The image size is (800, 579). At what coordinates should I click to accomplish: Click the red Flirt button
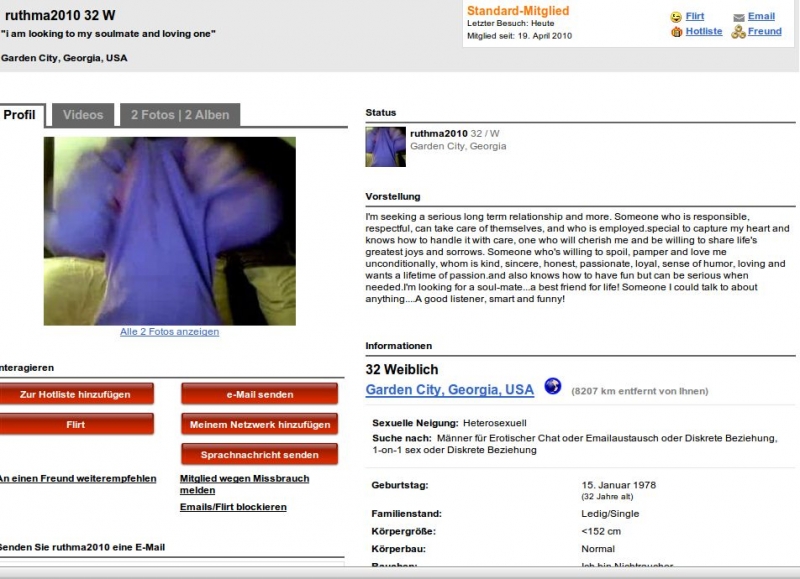76,424
